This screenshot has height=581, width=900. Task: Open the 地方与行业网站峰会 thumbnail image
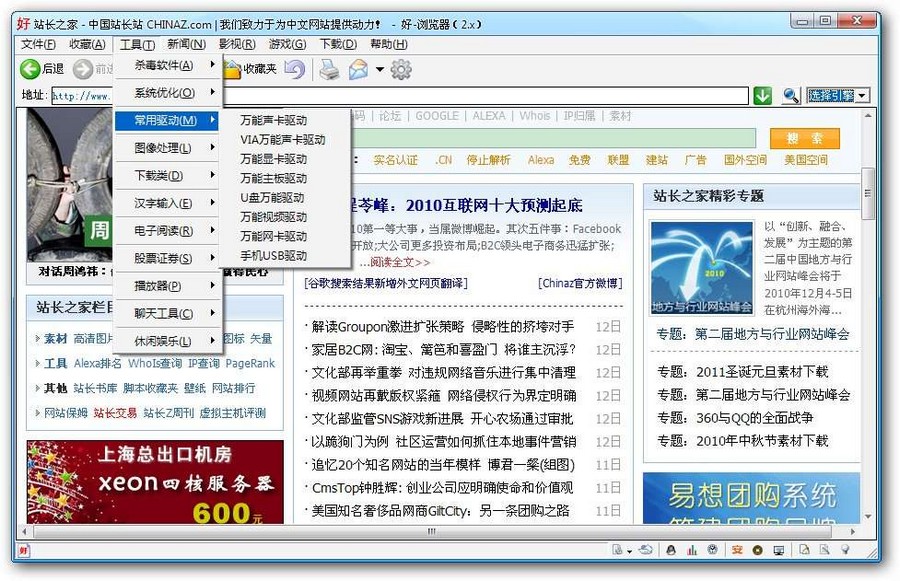[x=701, y=268]
